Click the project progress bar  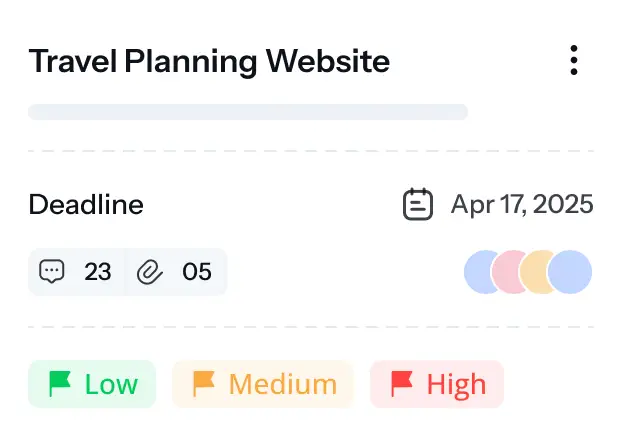[x=248, y=112]
